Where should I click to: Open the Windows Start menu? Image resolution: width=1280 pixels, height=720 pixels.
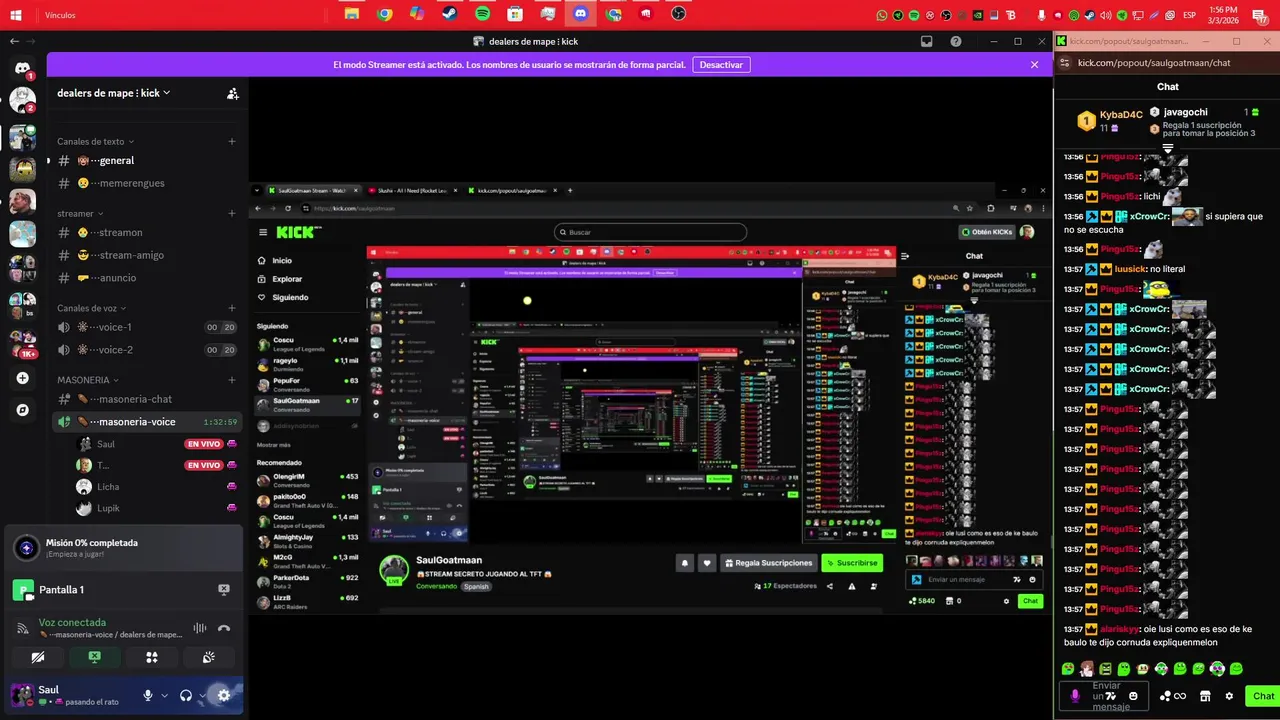[x=16, y=15]
